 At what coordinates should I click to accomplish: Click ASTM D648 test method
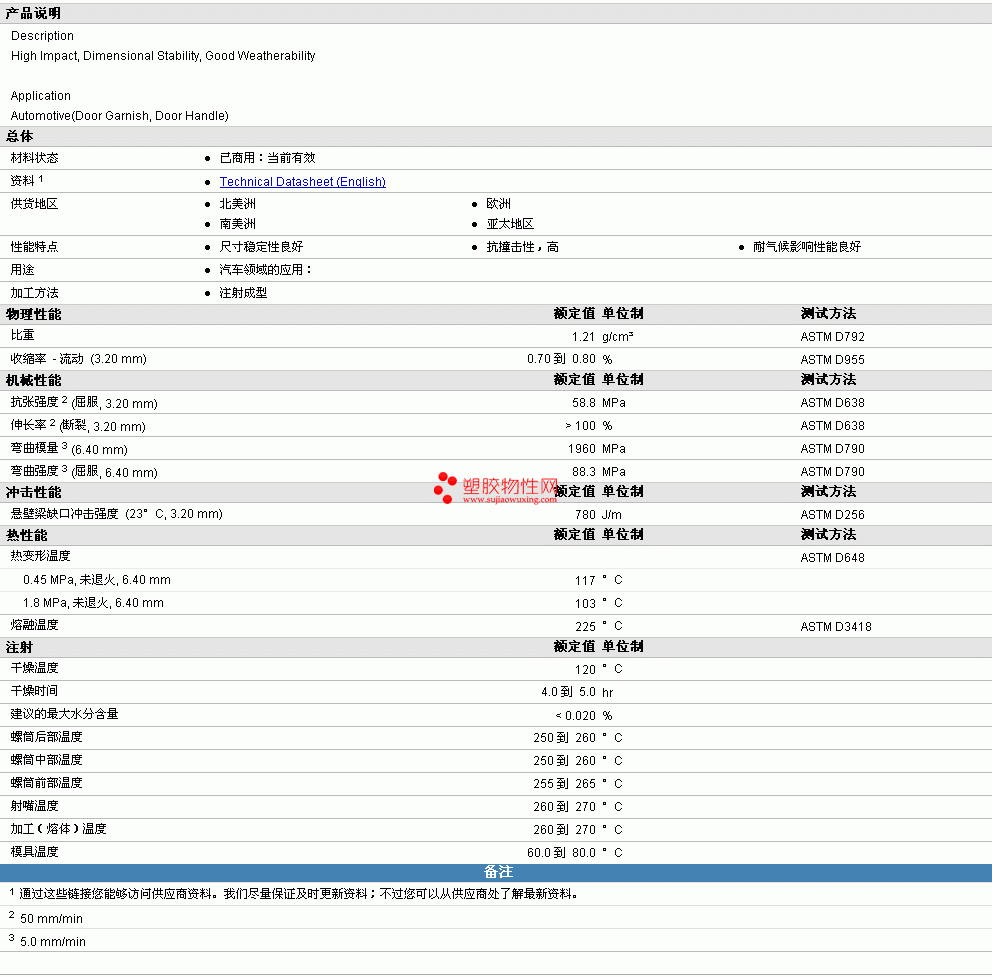point(832,557)
